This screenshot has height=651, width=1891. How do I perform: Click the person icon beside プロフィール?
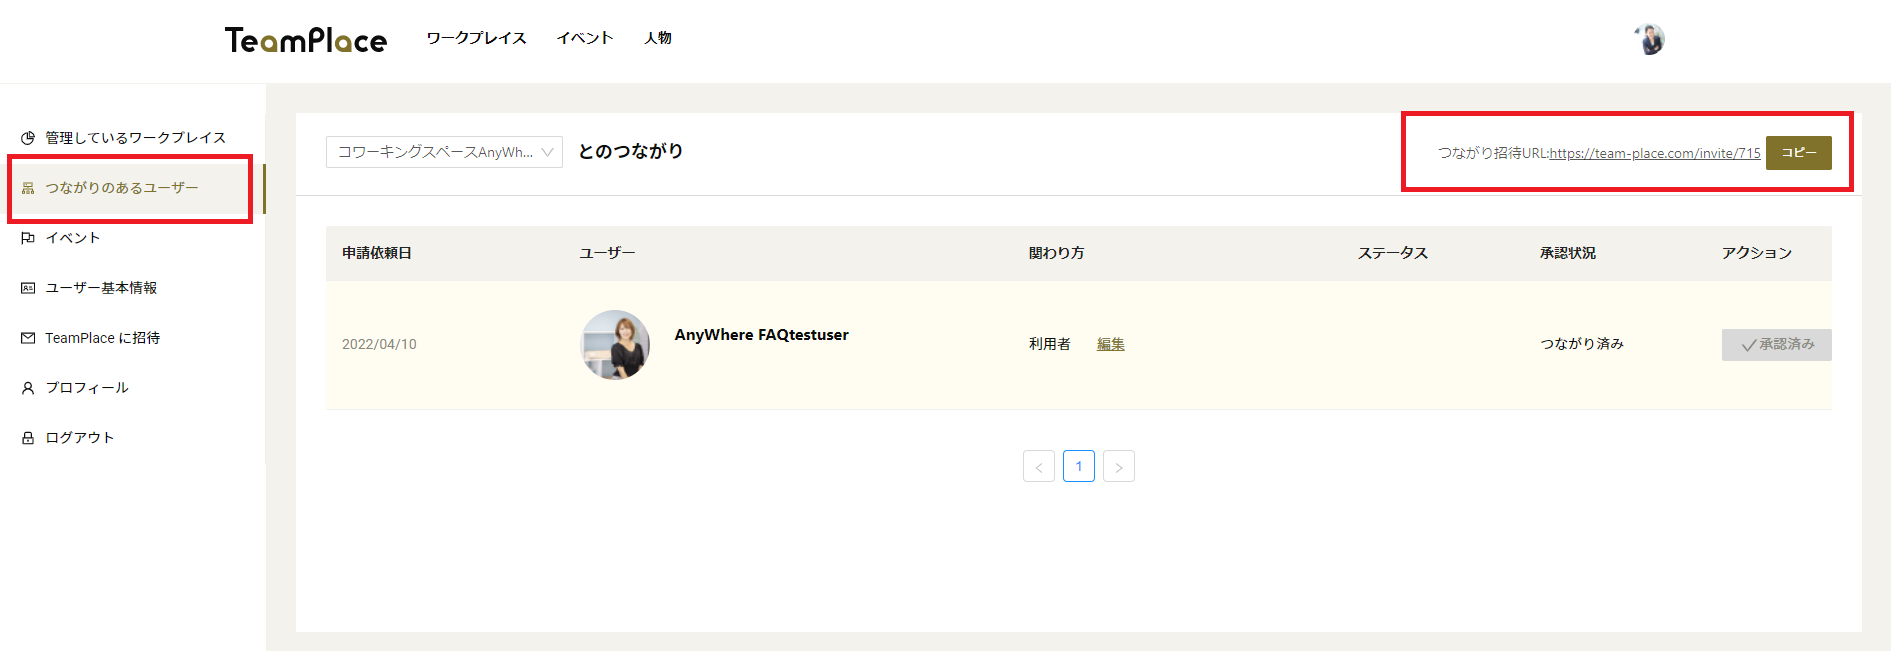[28, 388]
